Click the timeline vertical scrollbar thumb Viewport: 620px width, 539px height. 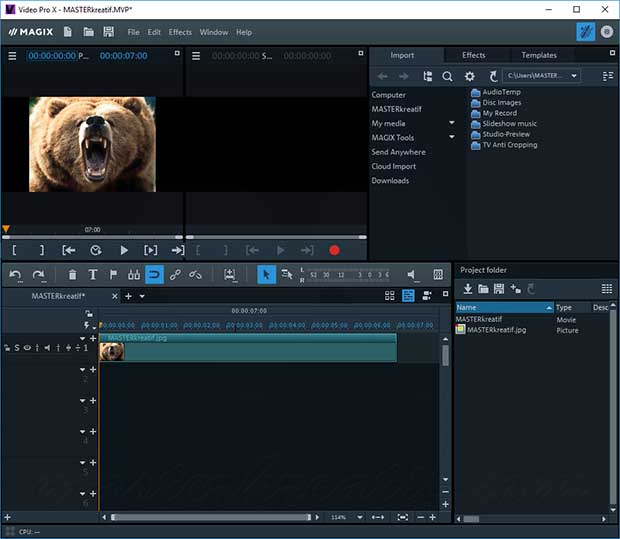pyautogui.click(x=445, y=355)
